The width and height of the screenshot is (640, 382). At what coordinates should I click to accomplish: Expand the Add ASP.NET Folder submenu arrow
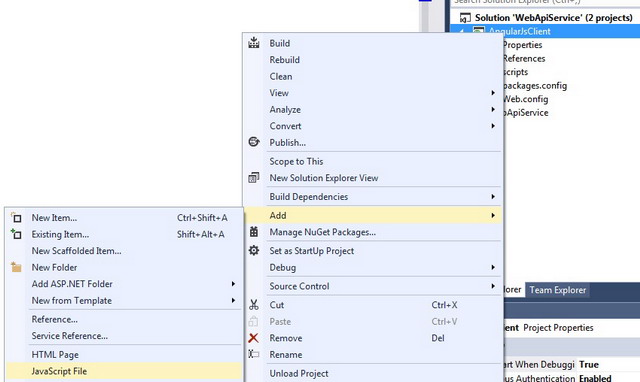click(x=233, y=284)
